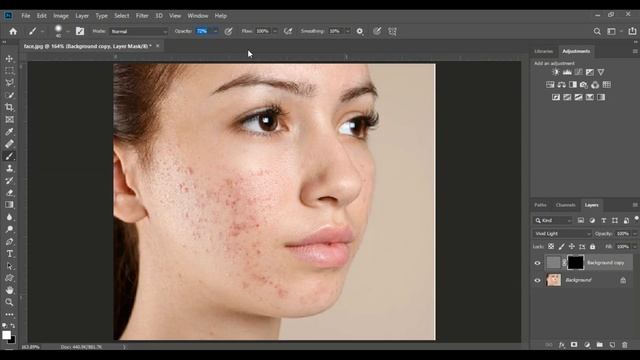Toggle lock position
Image resolution: width=640 pixels, height=360 pixels.
[571, 247]
